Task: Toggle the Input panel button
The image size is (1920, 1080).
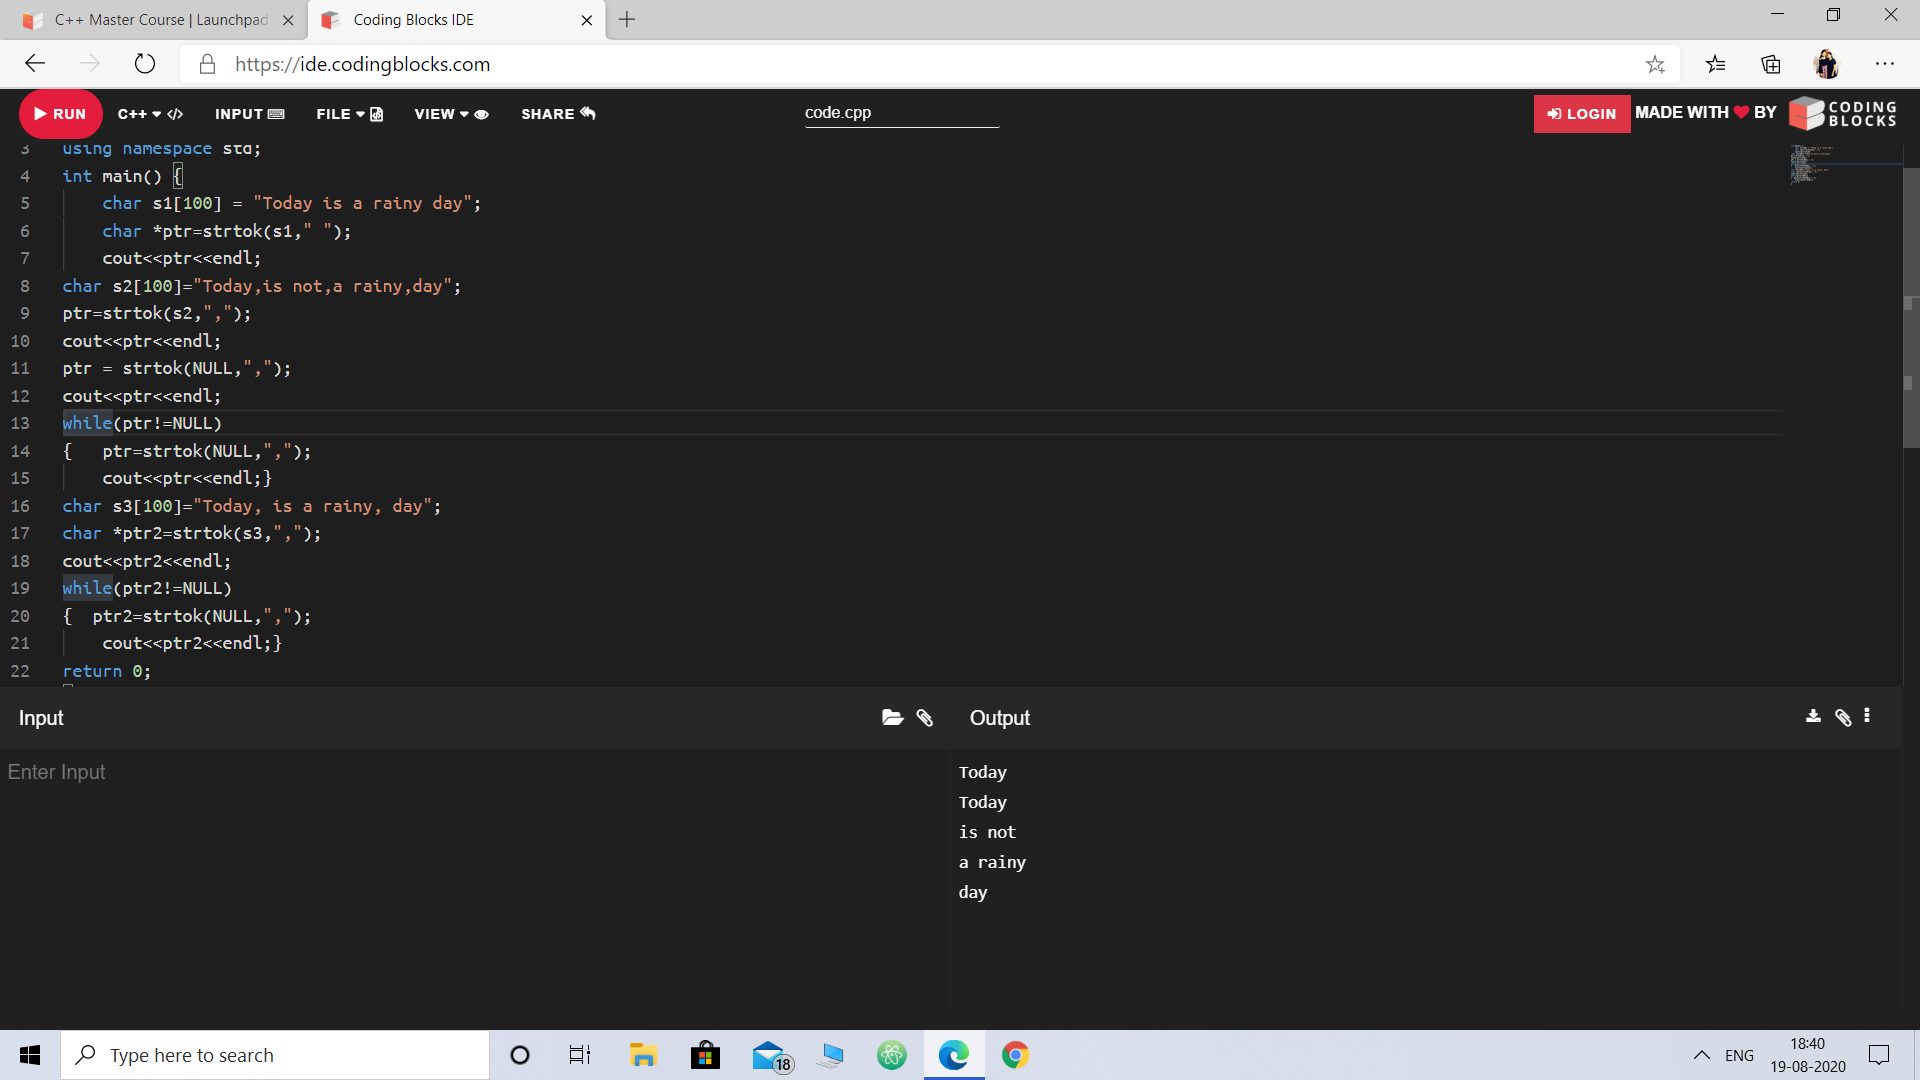Action: [249, 114]
